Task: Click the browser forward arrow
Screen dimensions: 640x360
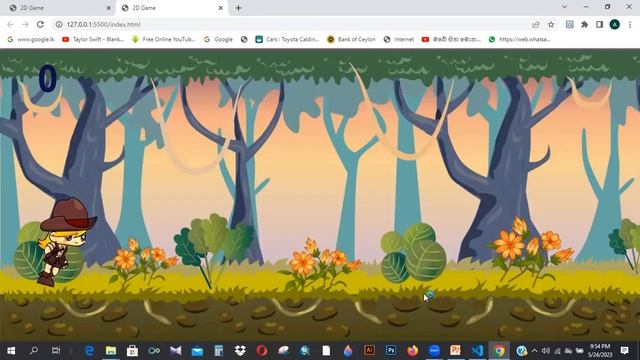Action: 25,24
